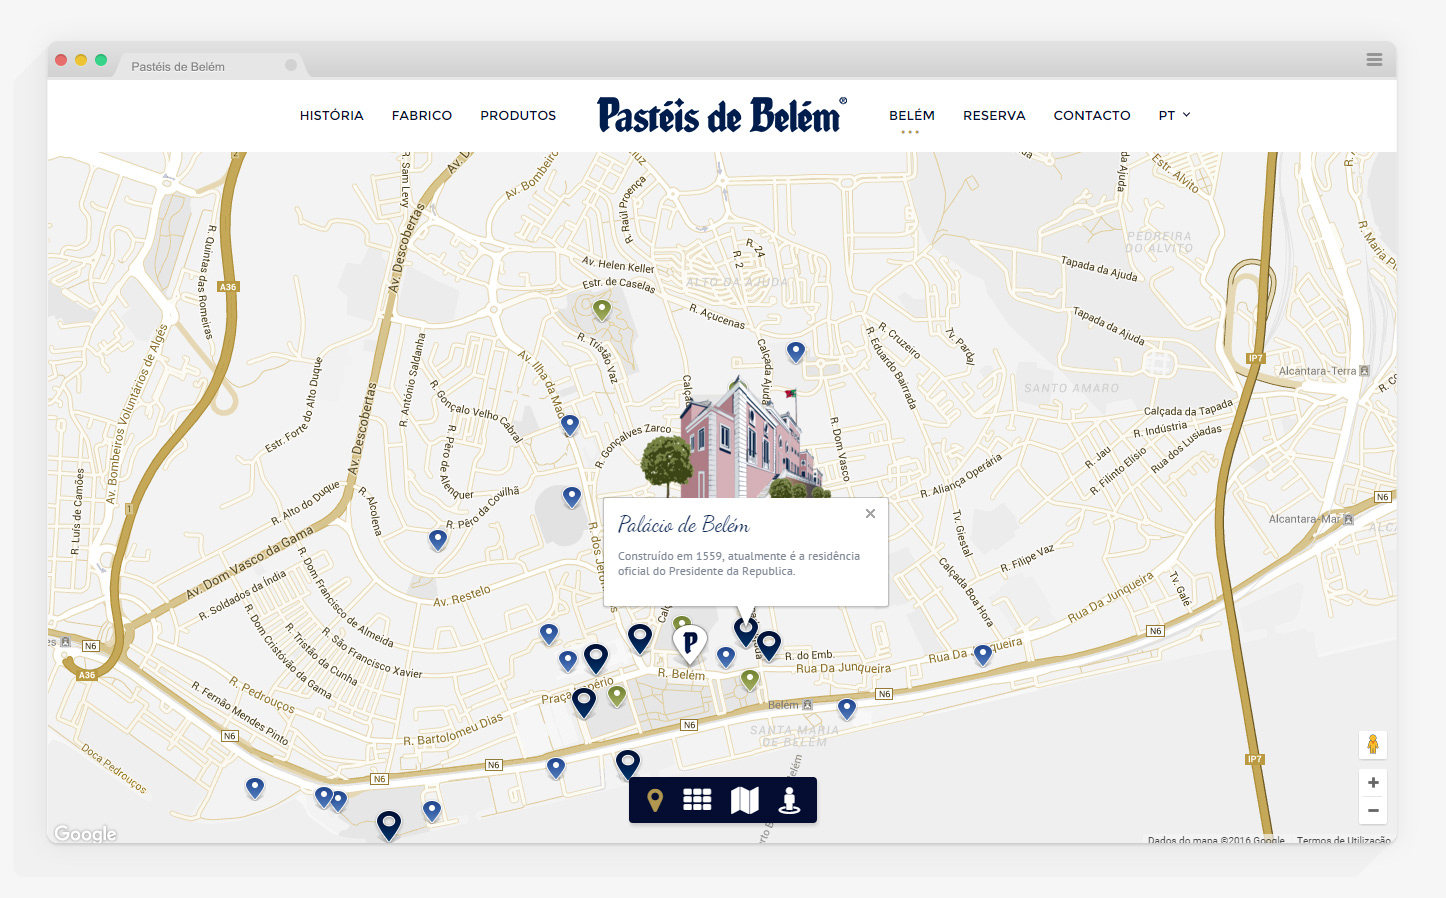Select the BELÉM navigation item
Image resolution: width=1446 pixels, height=898 pixels.
point(912,115)
